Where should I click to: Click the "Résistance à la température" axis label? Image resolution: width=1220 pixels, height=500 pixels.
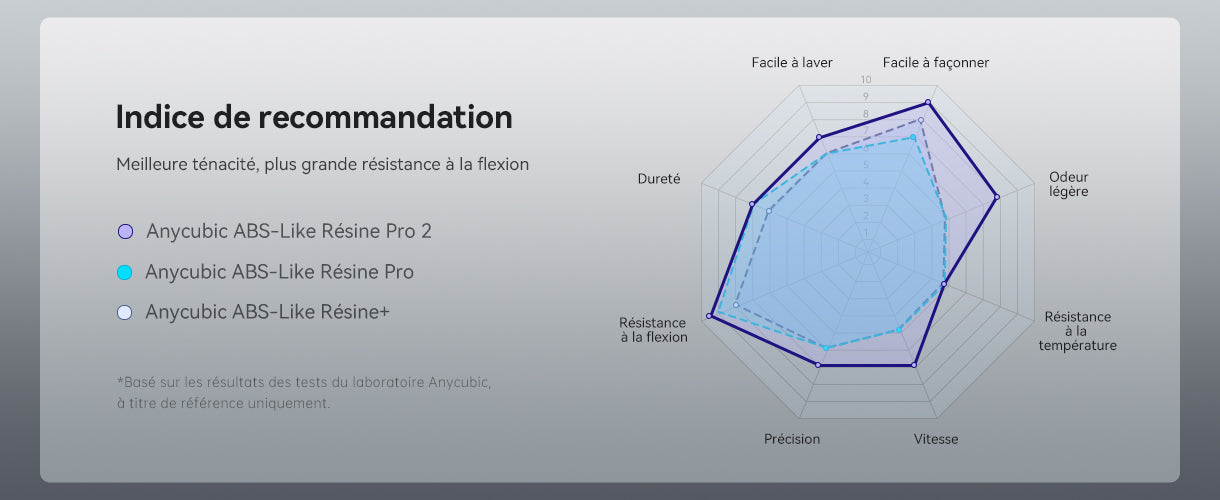click(1077, 331)
